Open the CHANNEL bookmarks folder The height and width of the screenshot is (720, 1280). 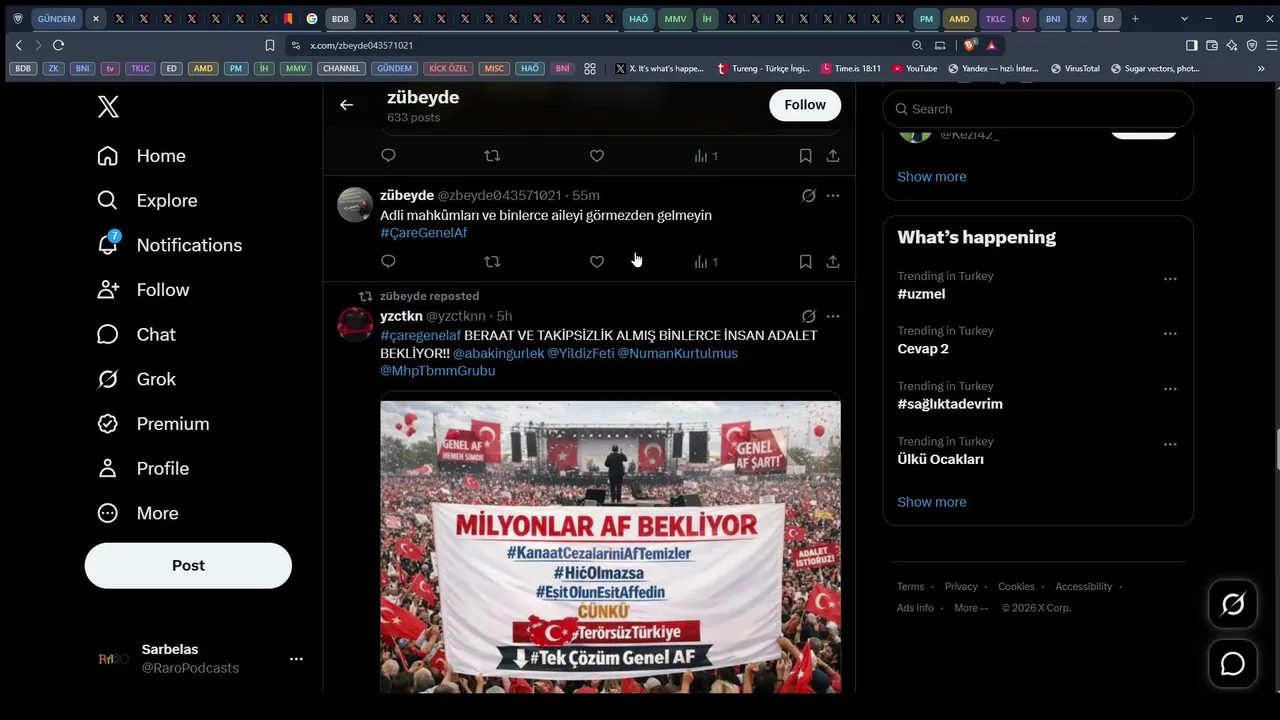[341, 69]
